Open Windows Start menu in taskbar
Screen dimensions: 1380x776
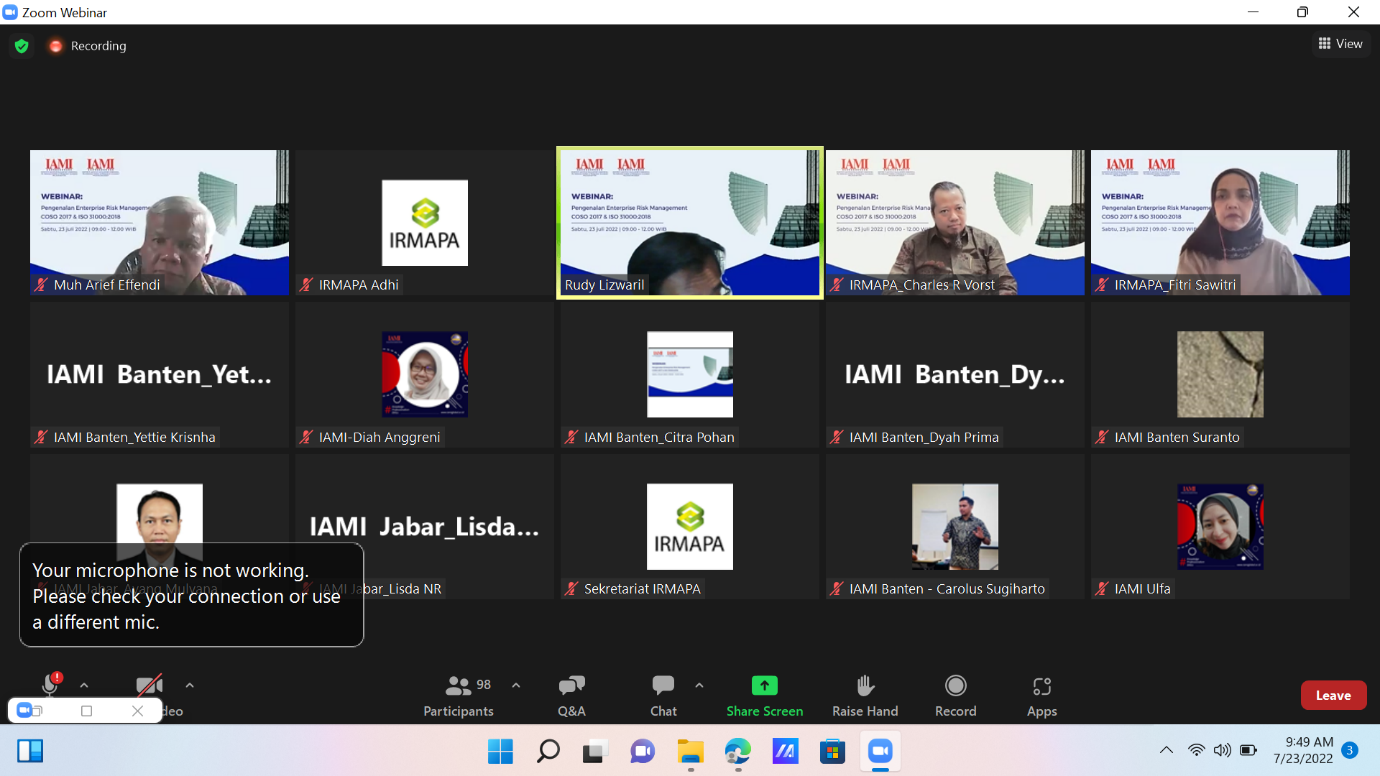500,751
